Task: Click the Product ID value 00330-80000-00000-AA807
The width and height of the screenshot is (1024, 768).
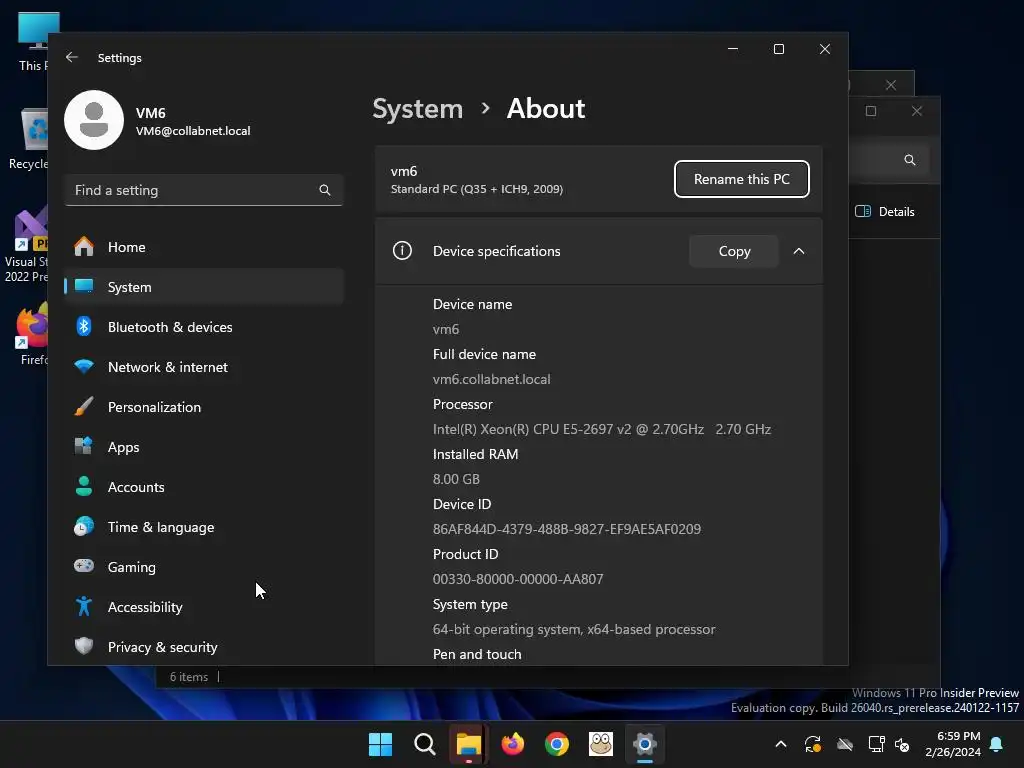Action: [x=518, y=579]
